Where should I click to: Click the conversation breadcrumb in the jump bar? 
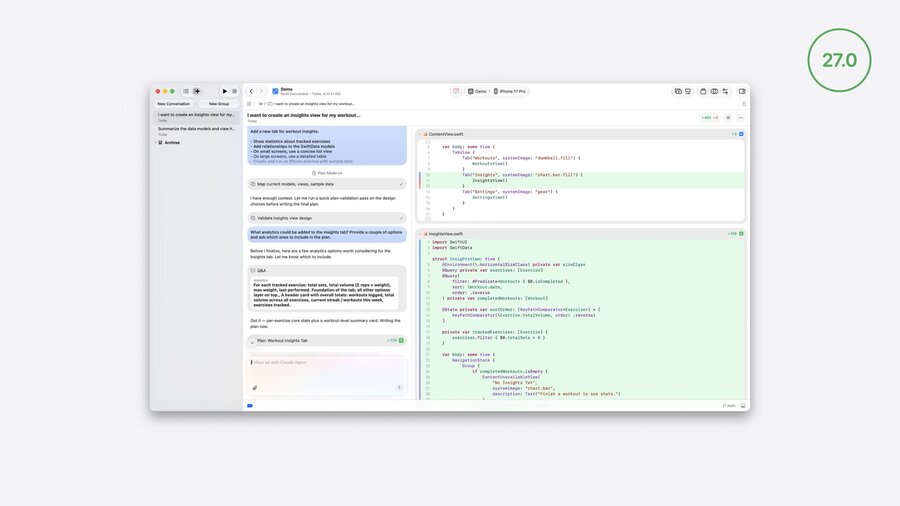[x=311, y=104]
